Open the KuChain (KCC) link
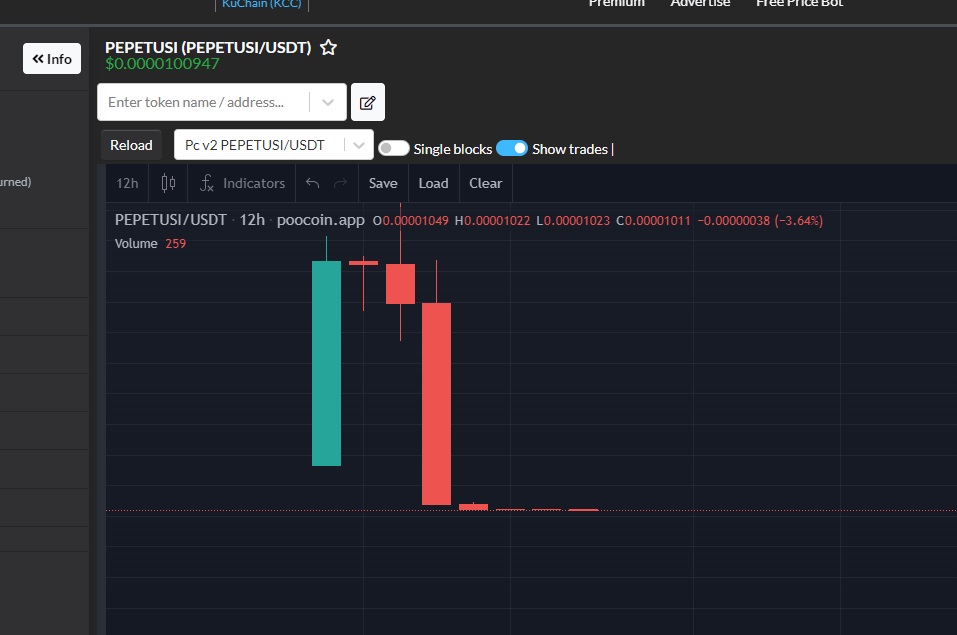This screenshot has width=957, height=635. tap(262, 4)
